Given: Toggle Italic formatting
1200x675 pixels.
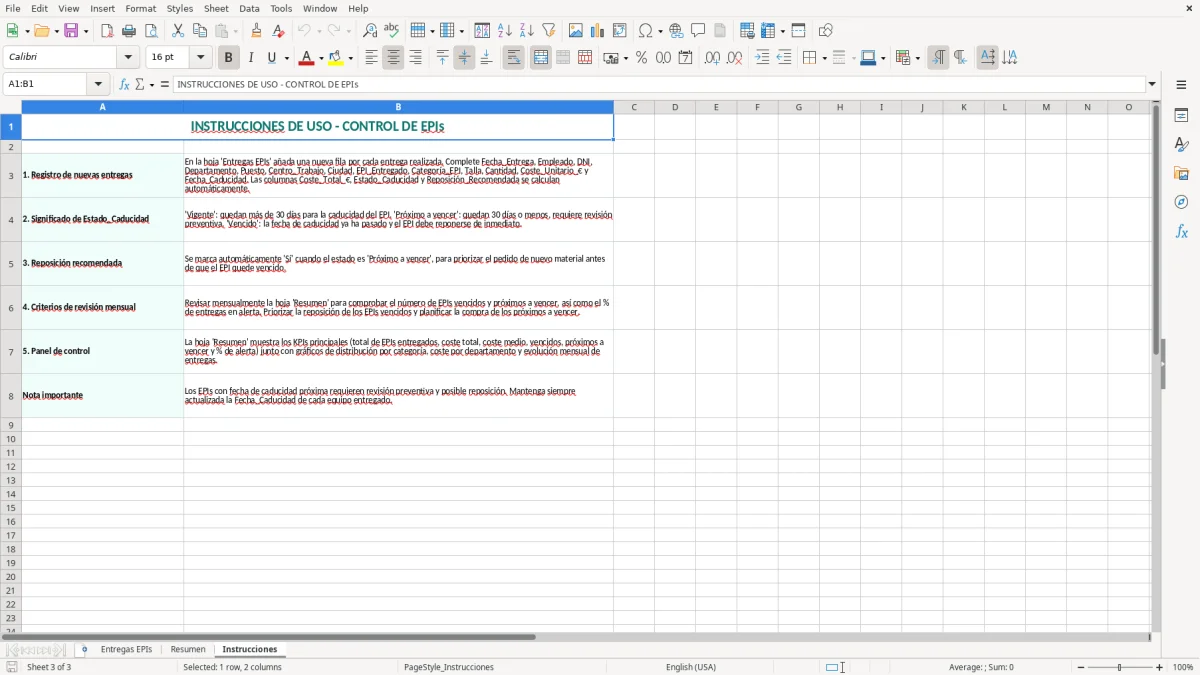Looking at the screenshot, I should pos(251,58).
